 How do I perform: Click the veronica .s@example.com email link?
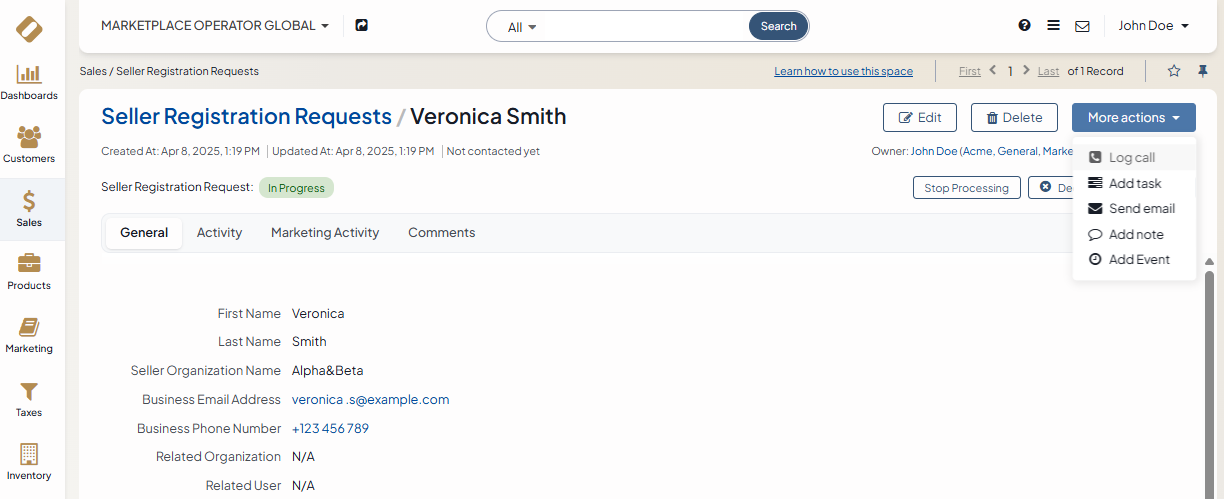(370, 399)
